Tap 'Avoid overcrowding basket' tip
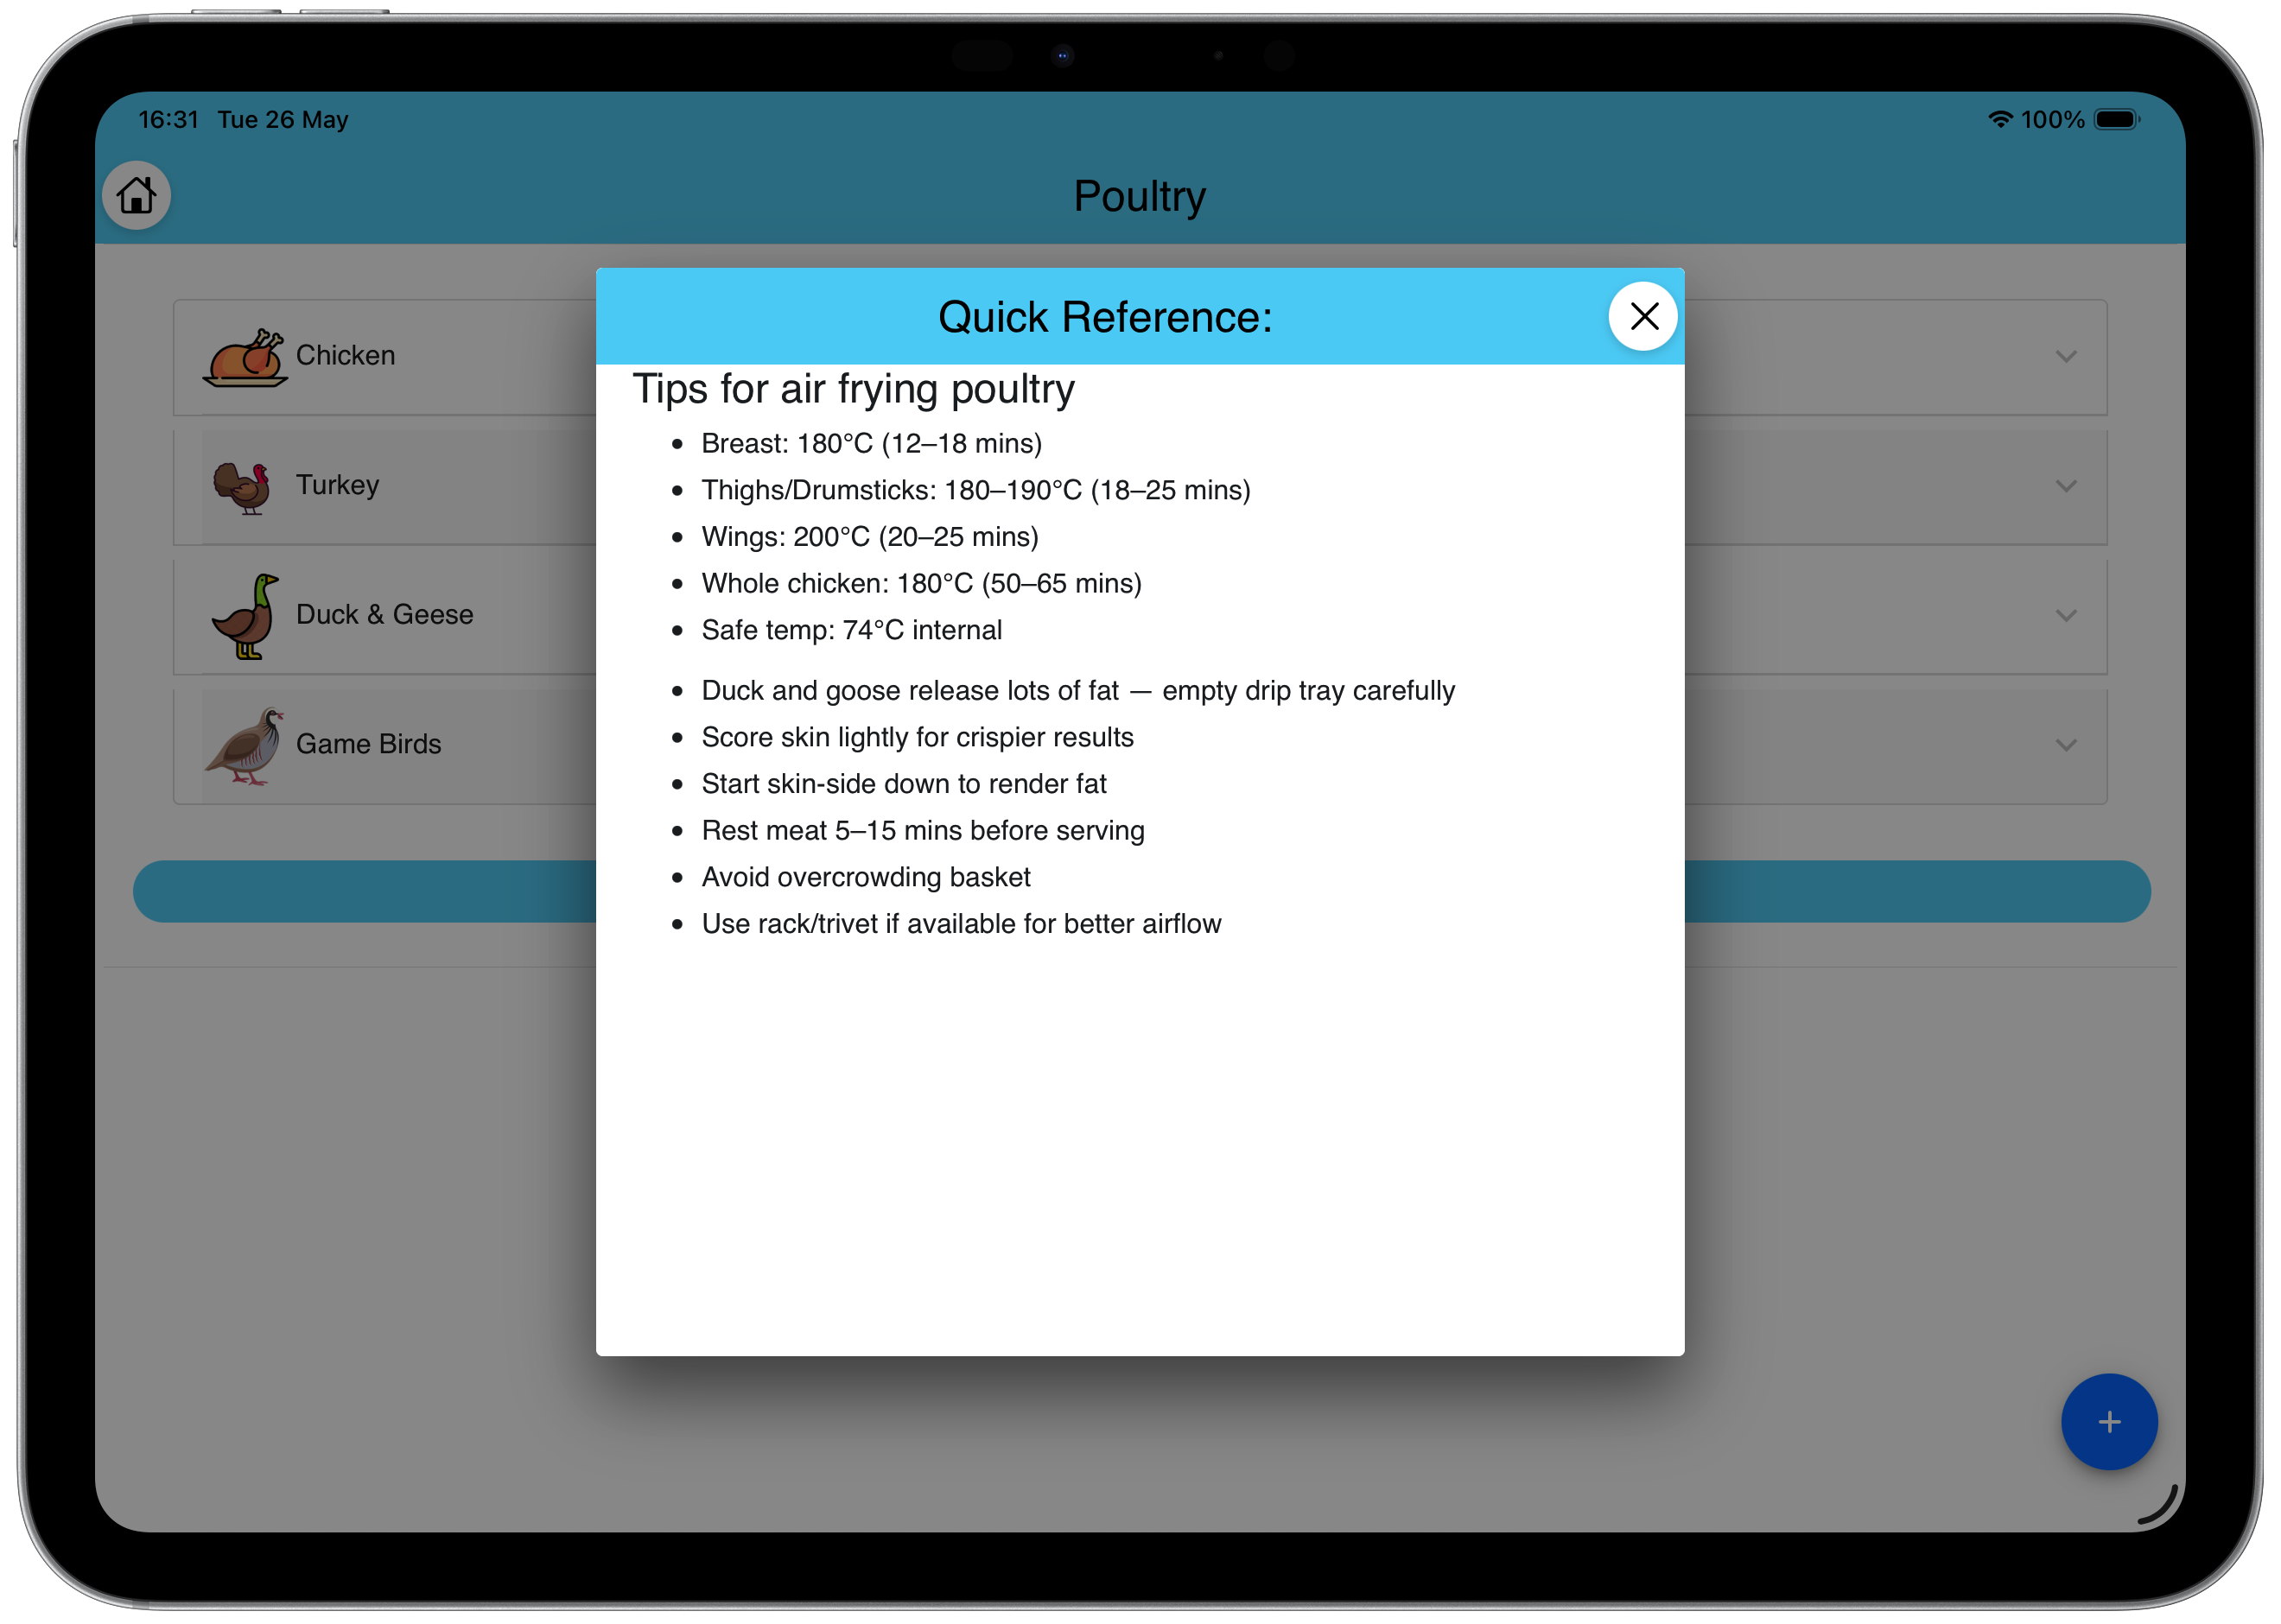The width and height of the screenshot is (2281, 1624). click(866, 877)
